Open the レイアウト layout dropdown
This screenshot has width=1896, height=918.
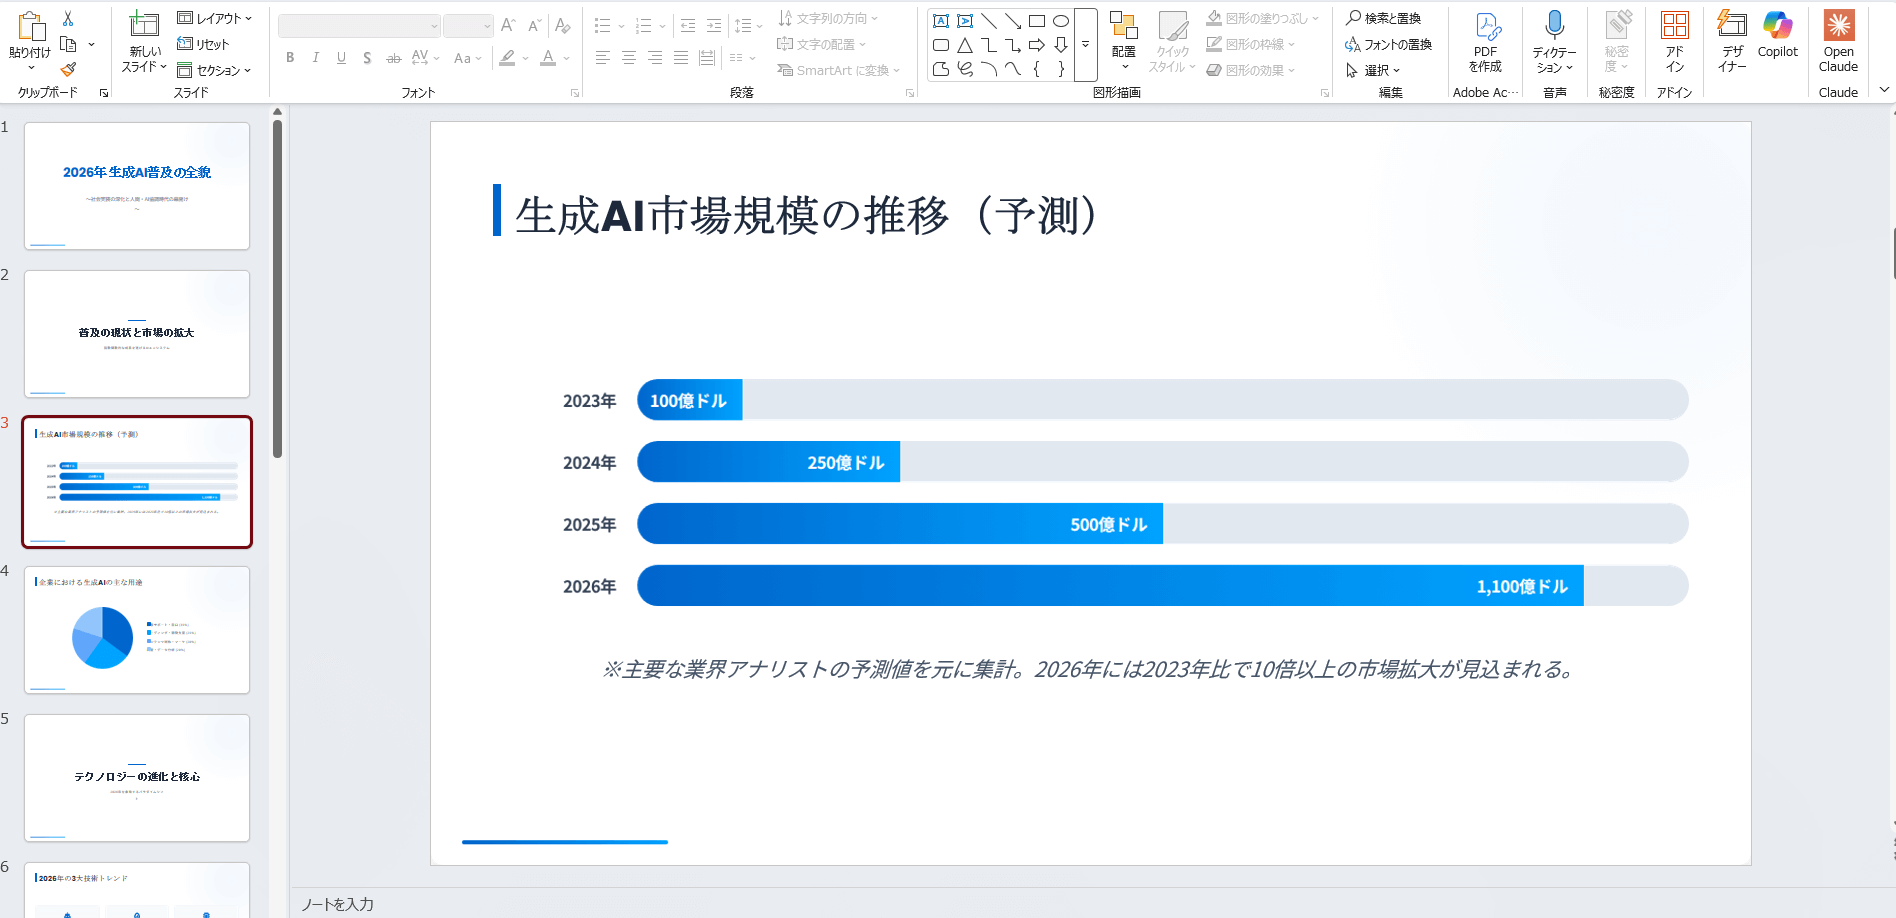pyautogui.click(x=214, y=18)
